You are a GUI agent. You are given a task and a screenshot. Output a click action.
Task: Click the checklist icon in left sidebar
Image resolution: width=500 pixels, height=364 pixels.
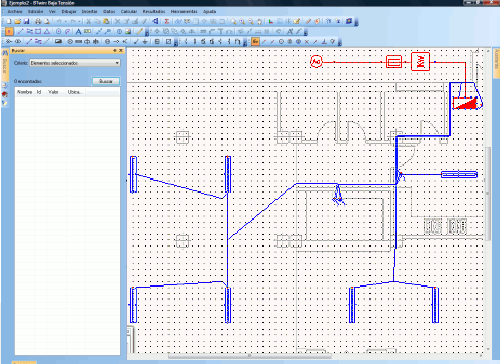[x=5, y=86]
